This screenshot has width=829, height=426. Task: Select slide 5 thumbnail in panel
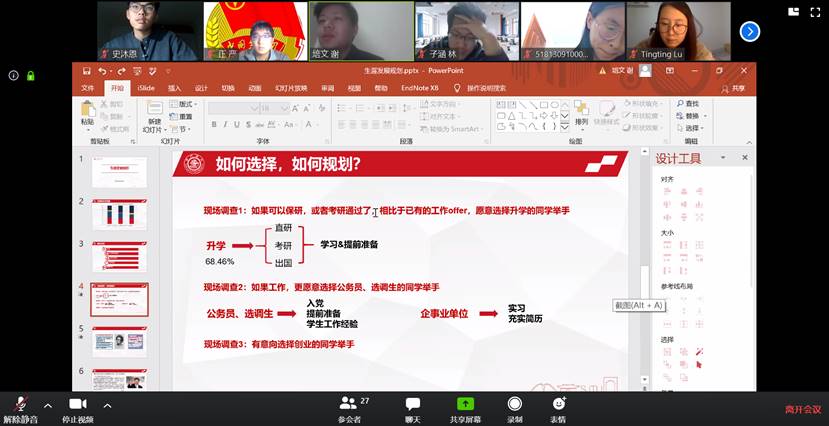point(120,342)
